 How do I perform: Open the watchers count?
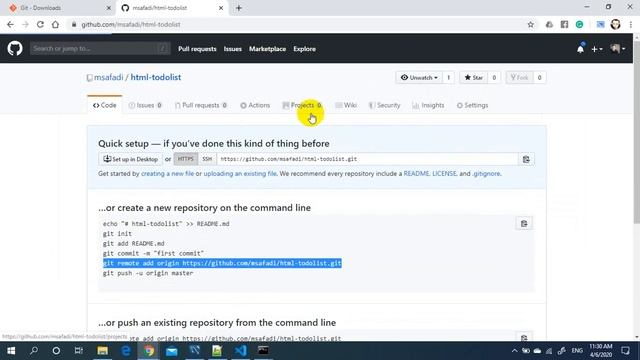click(449, 78)
